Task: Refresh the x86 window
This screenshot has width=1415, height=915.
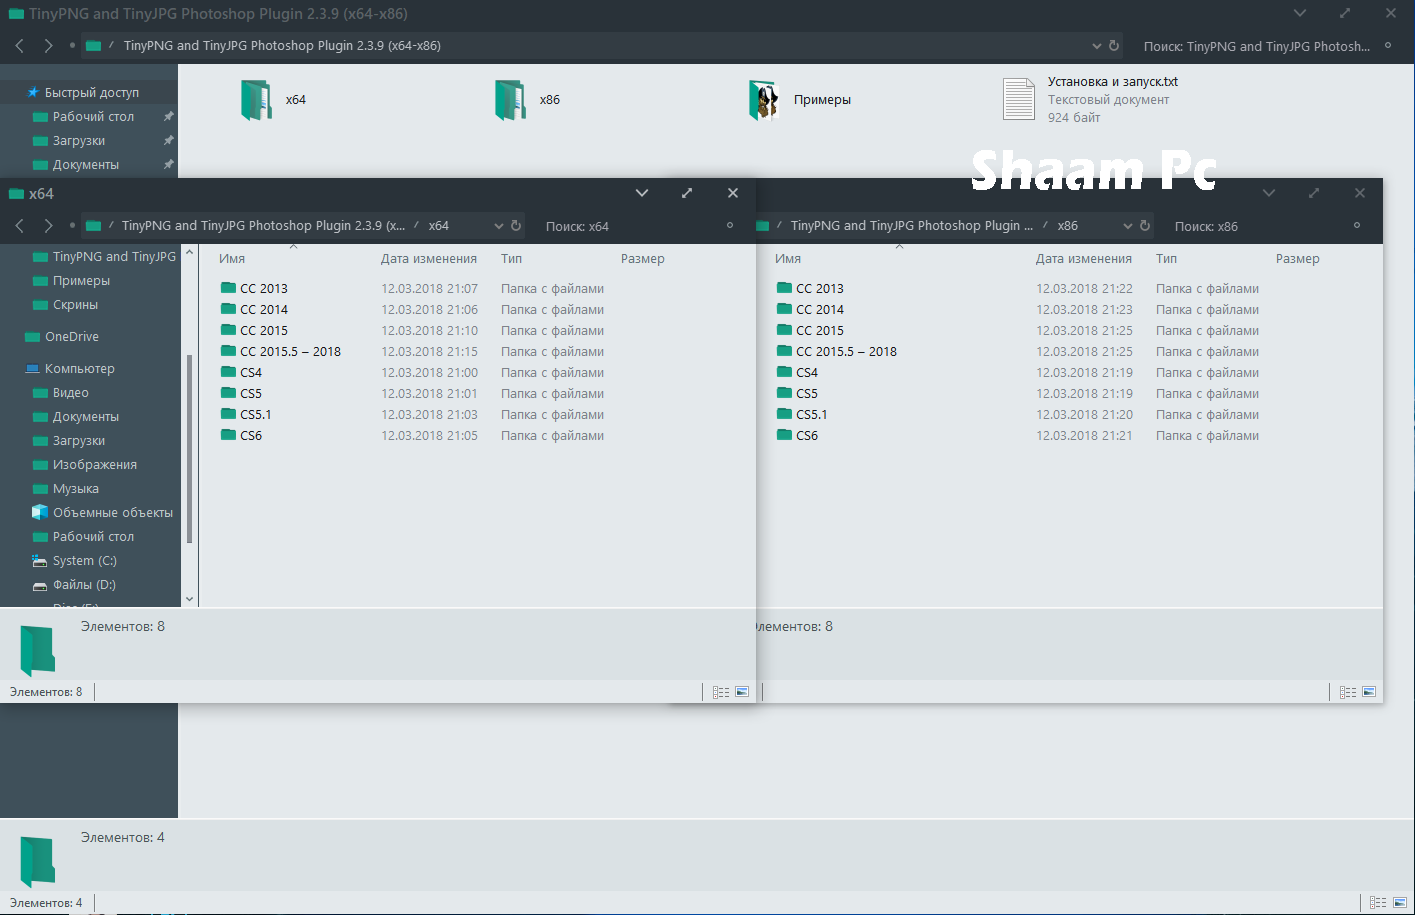Action: 1145,226
